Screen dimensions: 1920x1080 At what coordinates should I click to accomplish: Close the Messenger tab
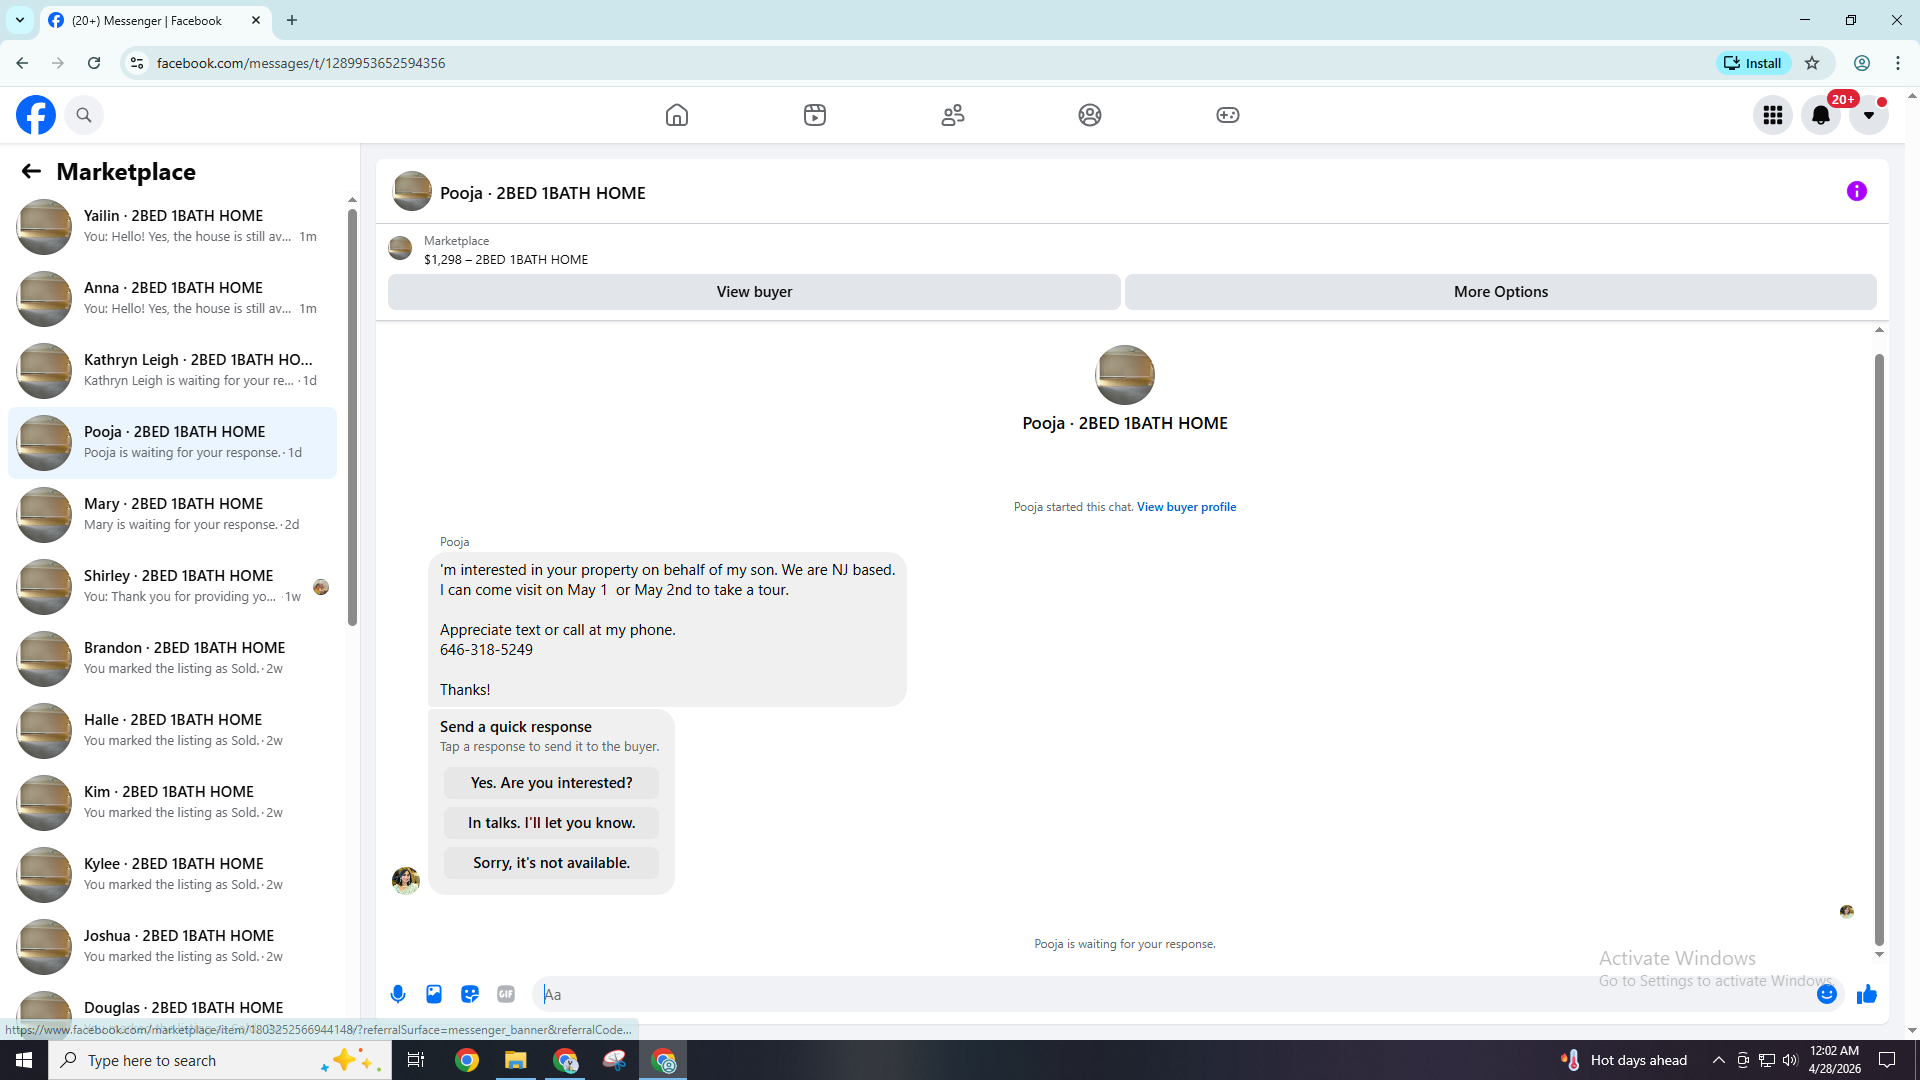coord(256,20)
